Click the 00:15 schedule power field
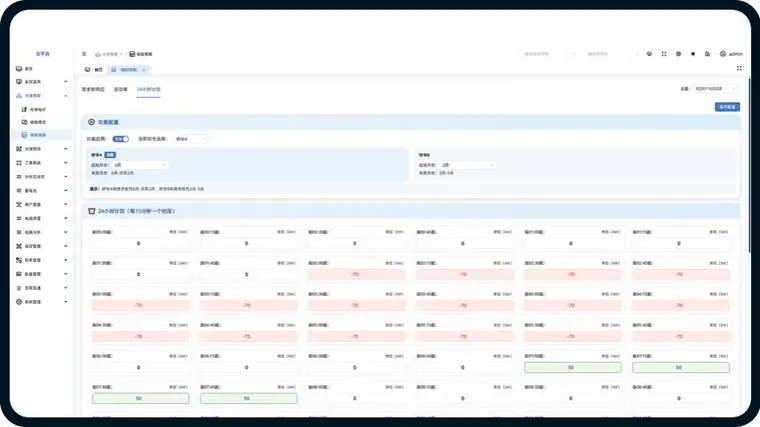The image size is (760, 427). pos(248,244)
